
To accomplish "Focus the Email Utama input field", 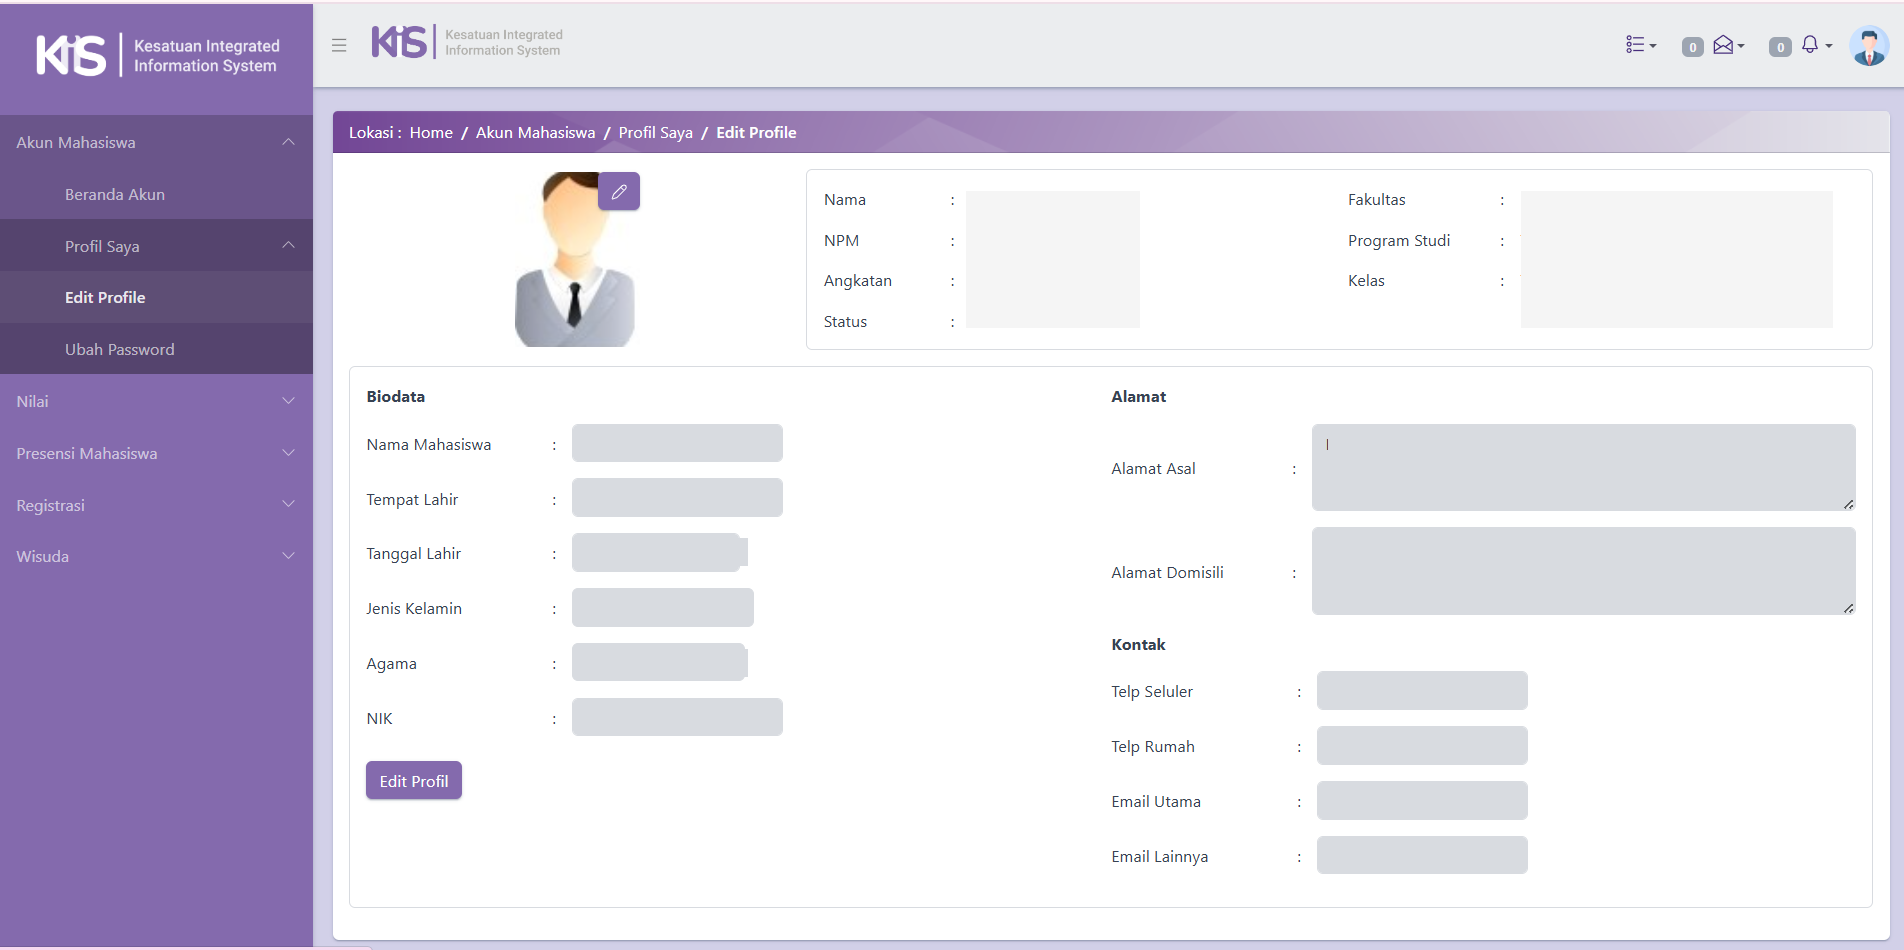I will (1421, 801).
